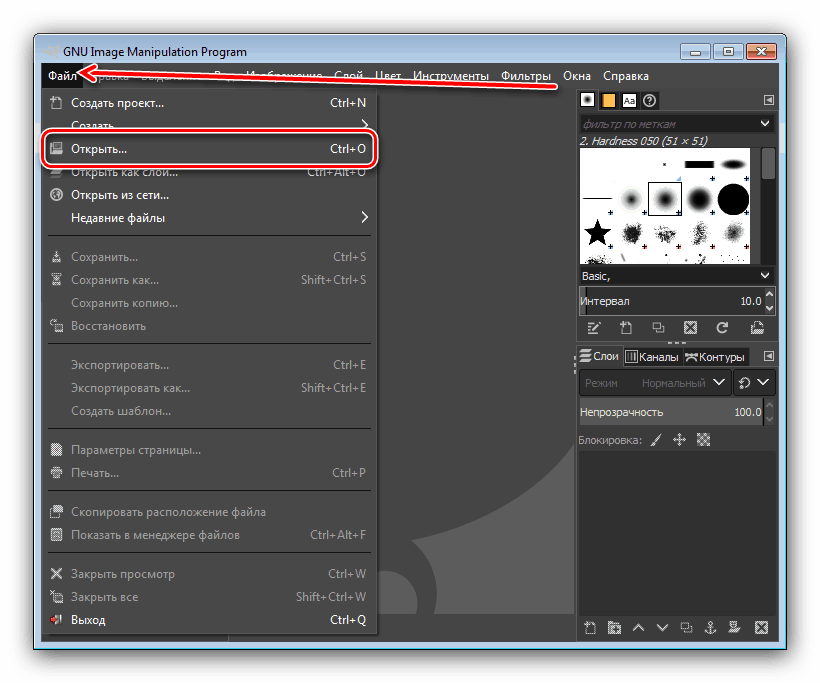820x683 pixels.
Task: Lower the layer with down arrow
Action: pos(663,628)
